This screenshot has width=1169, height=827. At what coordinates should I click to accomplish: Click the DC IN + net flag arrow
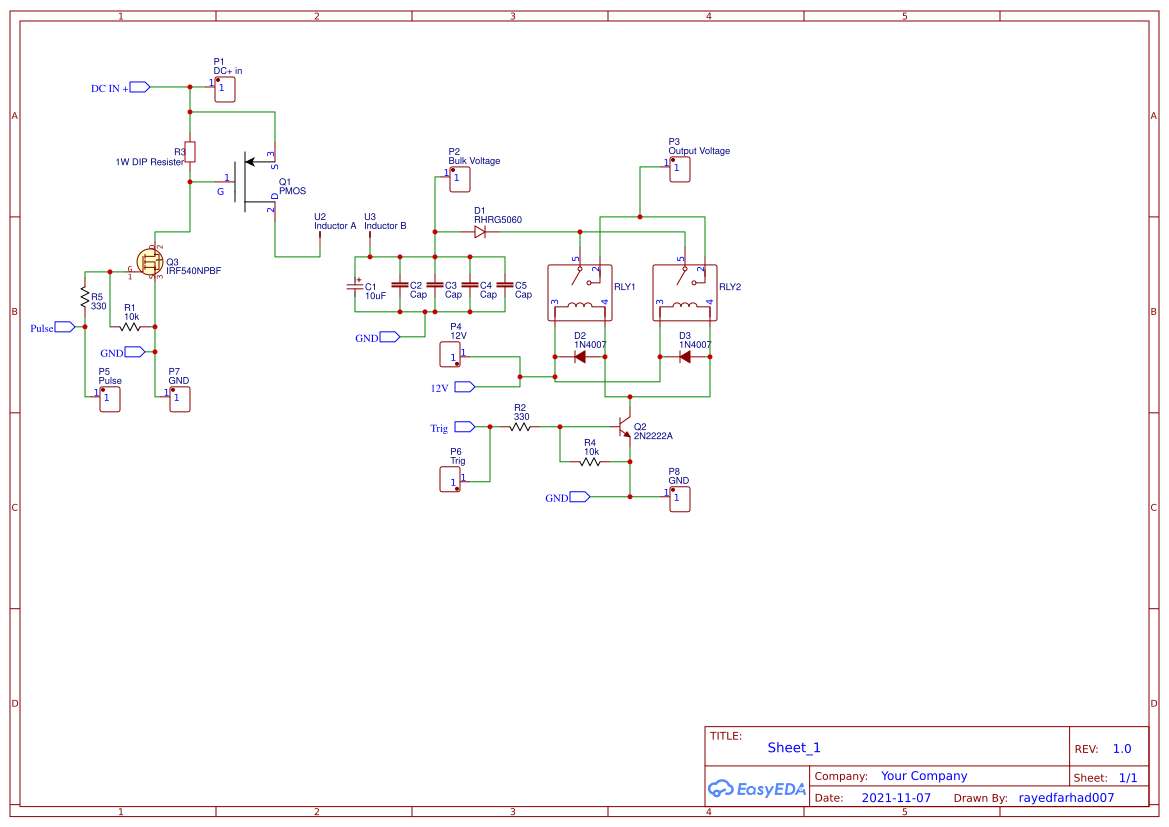[138, 88]
